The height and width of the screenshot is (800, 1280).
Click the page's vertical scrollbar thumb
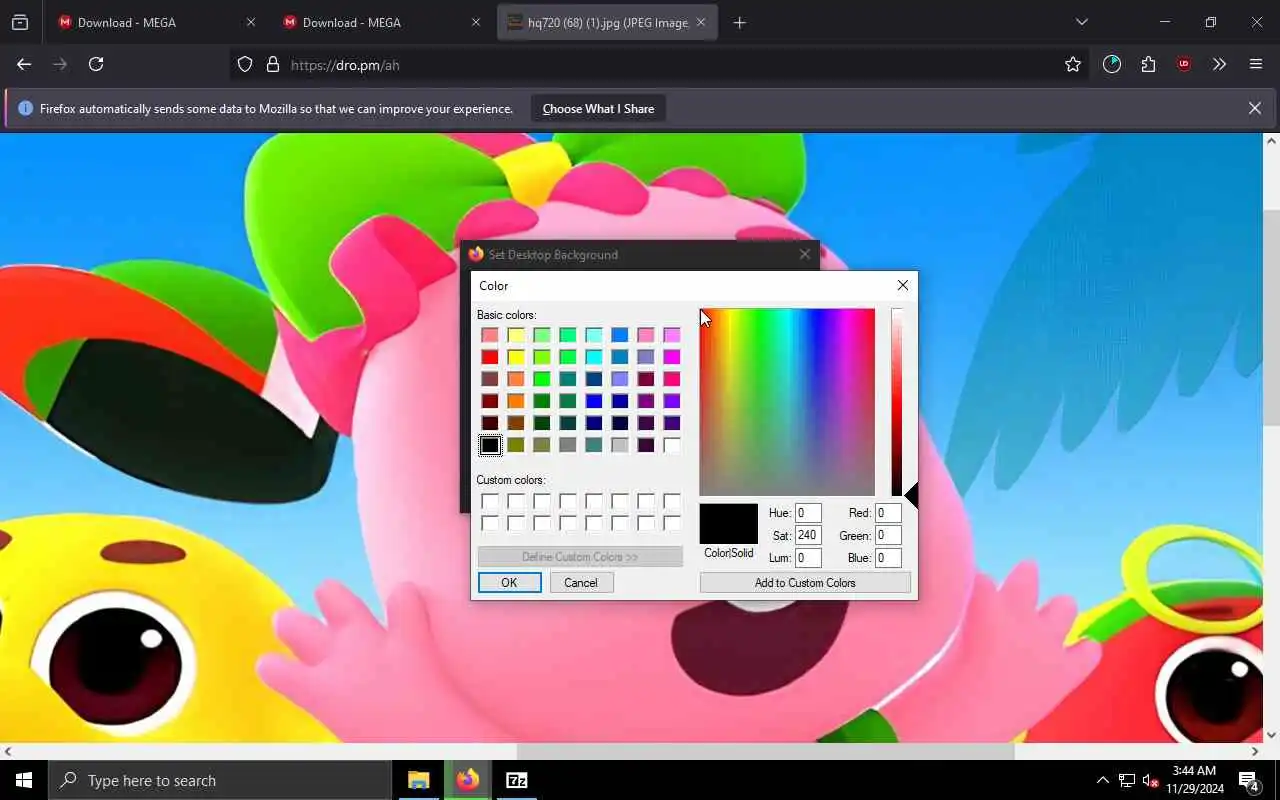coord(1271,317)
